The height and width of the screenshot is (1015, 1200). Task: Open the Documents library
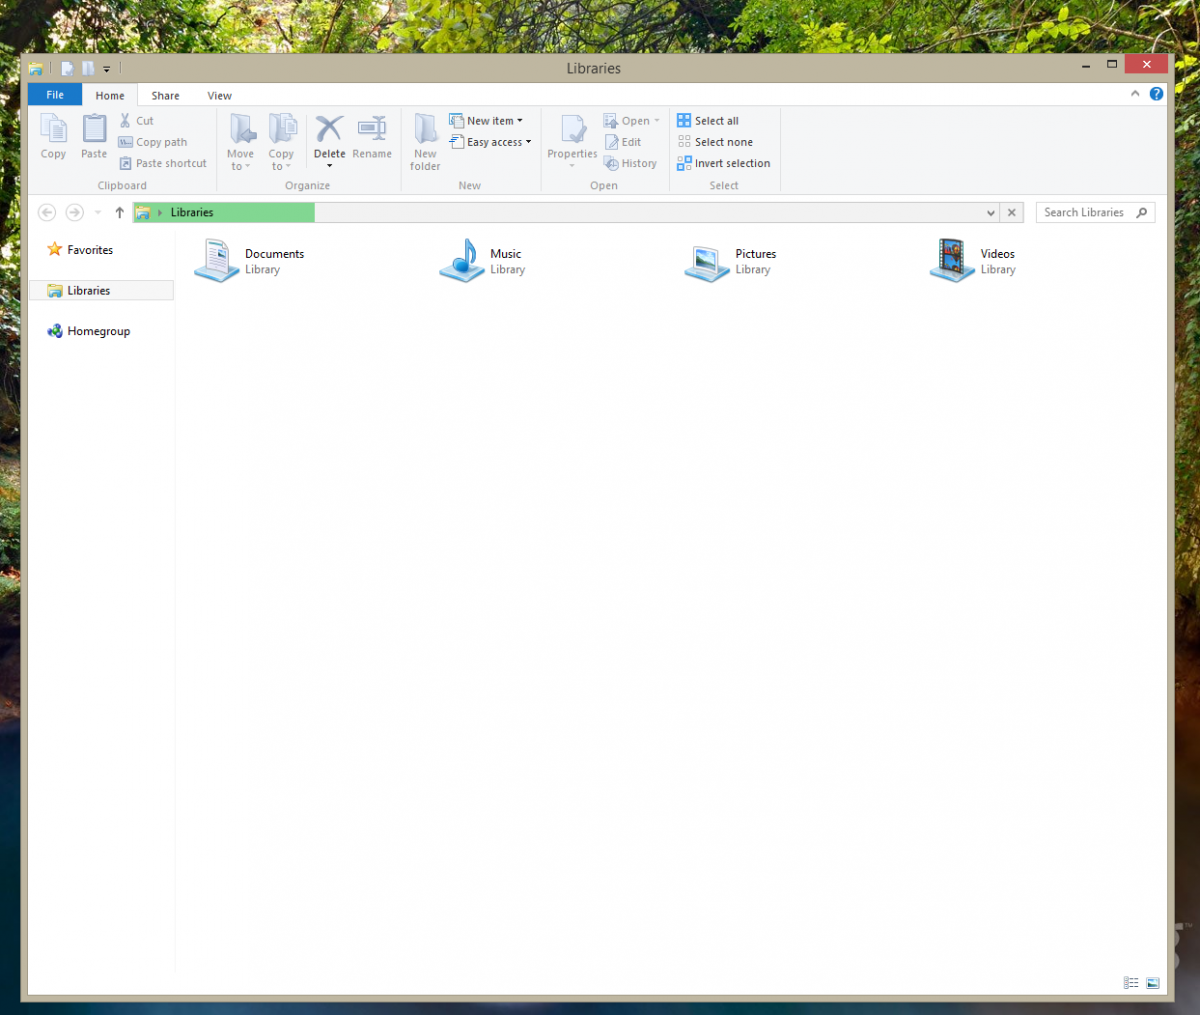(250, 260)
